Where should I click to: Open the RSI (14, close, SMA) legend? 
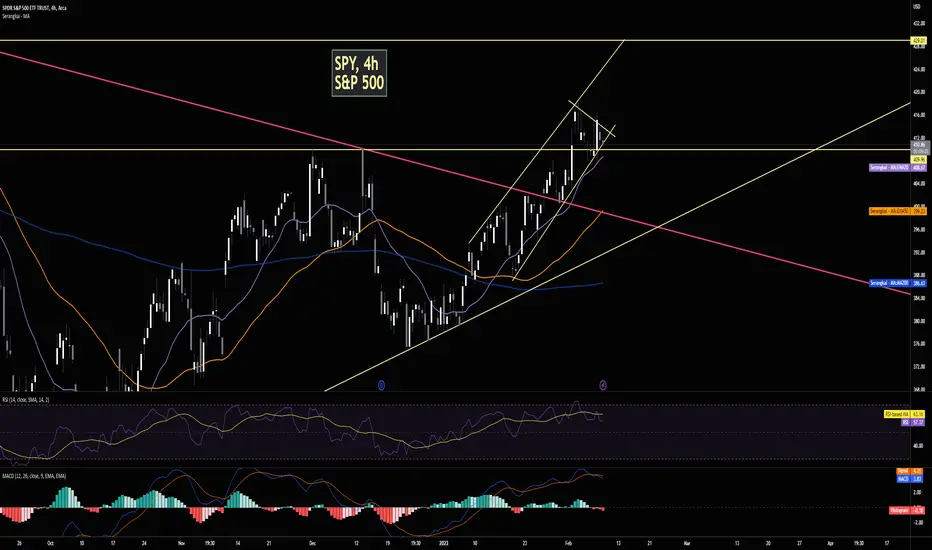pyautogui.click(x=26, y=400)
